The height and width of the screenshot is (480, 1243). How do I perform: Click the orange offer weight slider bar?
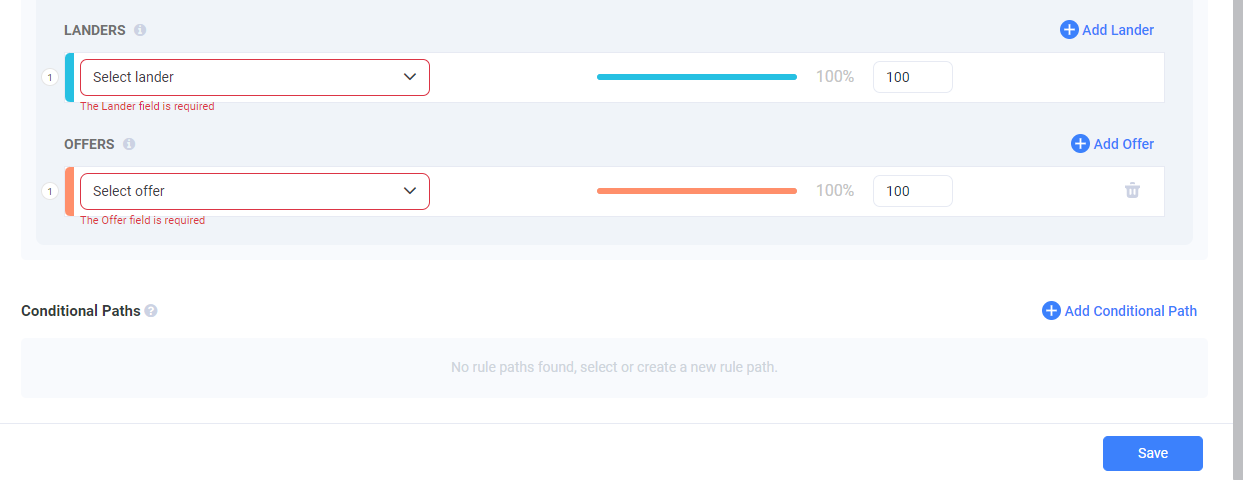coord(696,191)
